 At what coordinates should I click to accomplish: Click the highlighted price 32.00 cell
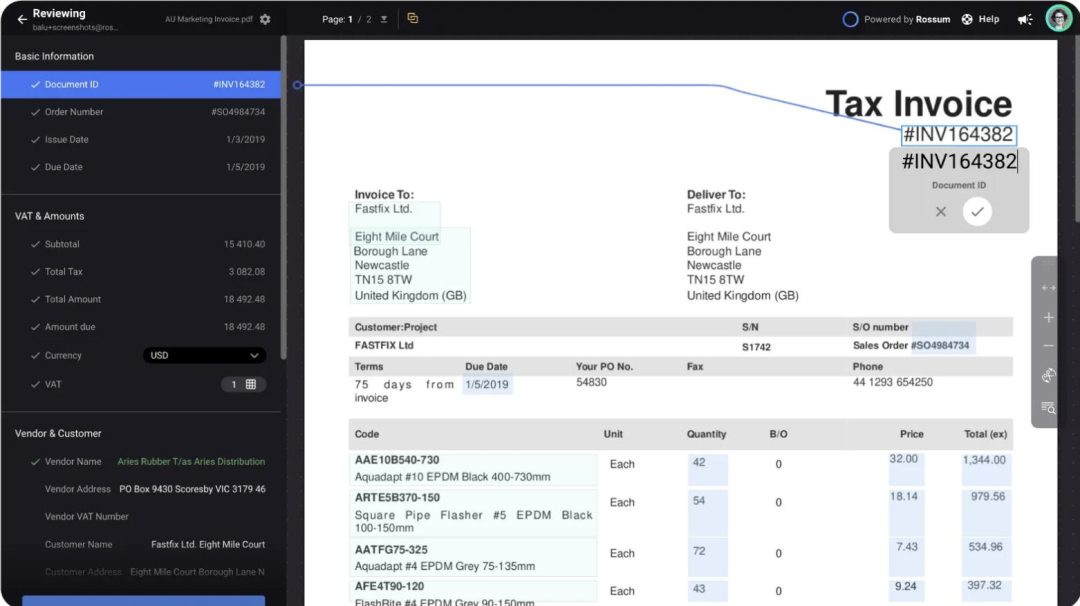[x=906, y=469]
